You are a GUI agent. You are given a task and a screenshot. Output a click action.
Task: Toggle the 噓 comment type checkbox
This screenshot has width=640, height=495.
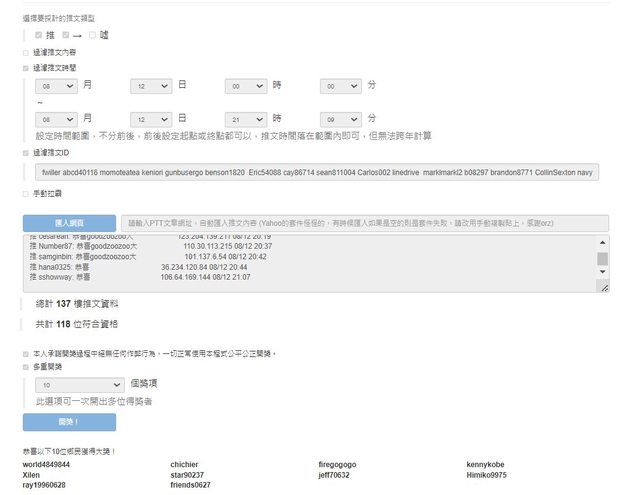pos(92,35)
